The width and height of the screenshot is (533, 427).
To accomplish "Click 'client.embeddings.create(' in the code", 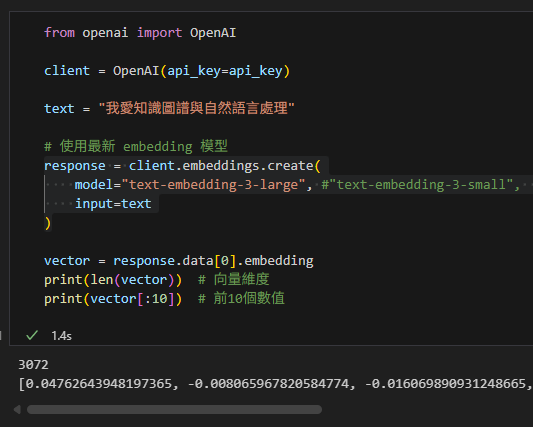I will coord(224,166).
